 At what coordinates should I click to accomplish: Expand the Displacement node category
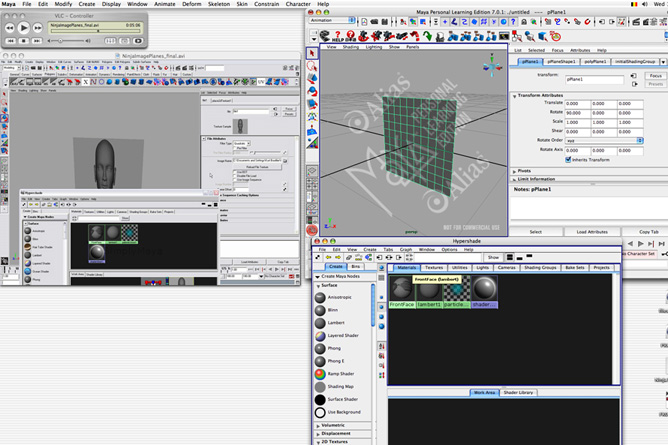(x=318, y=434)
